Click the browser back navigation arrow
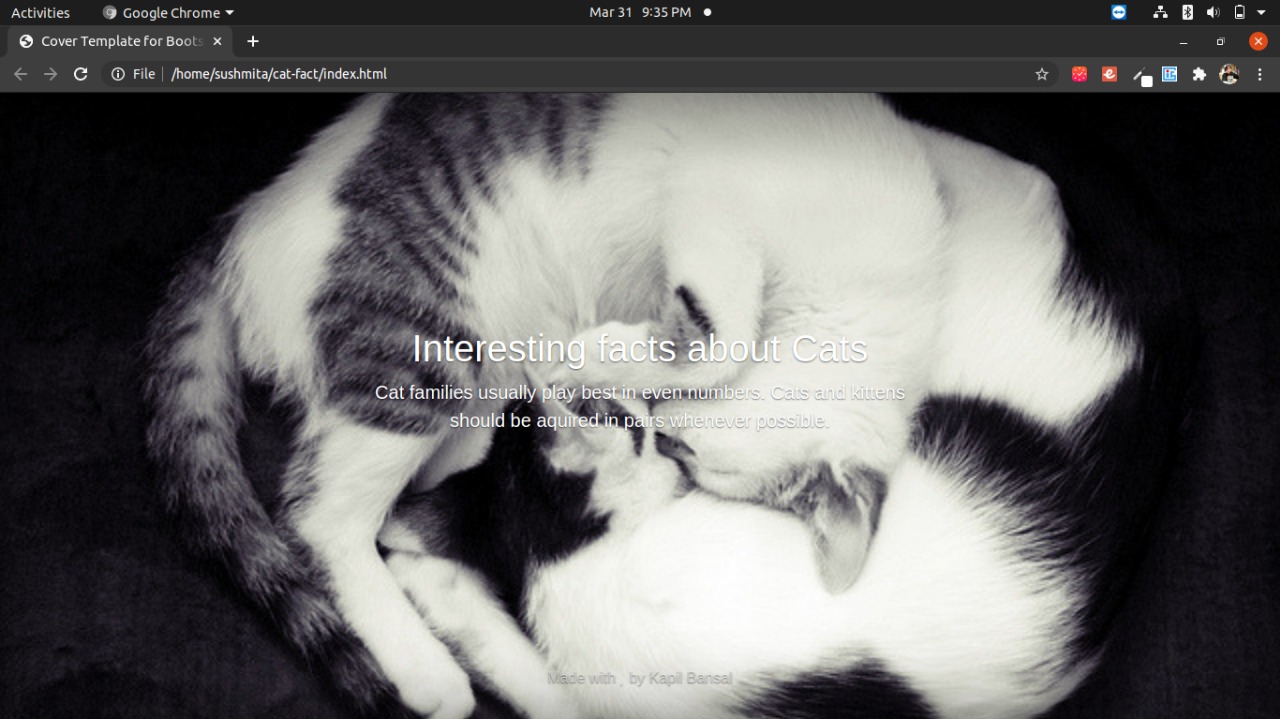 (x=20, y=73)
